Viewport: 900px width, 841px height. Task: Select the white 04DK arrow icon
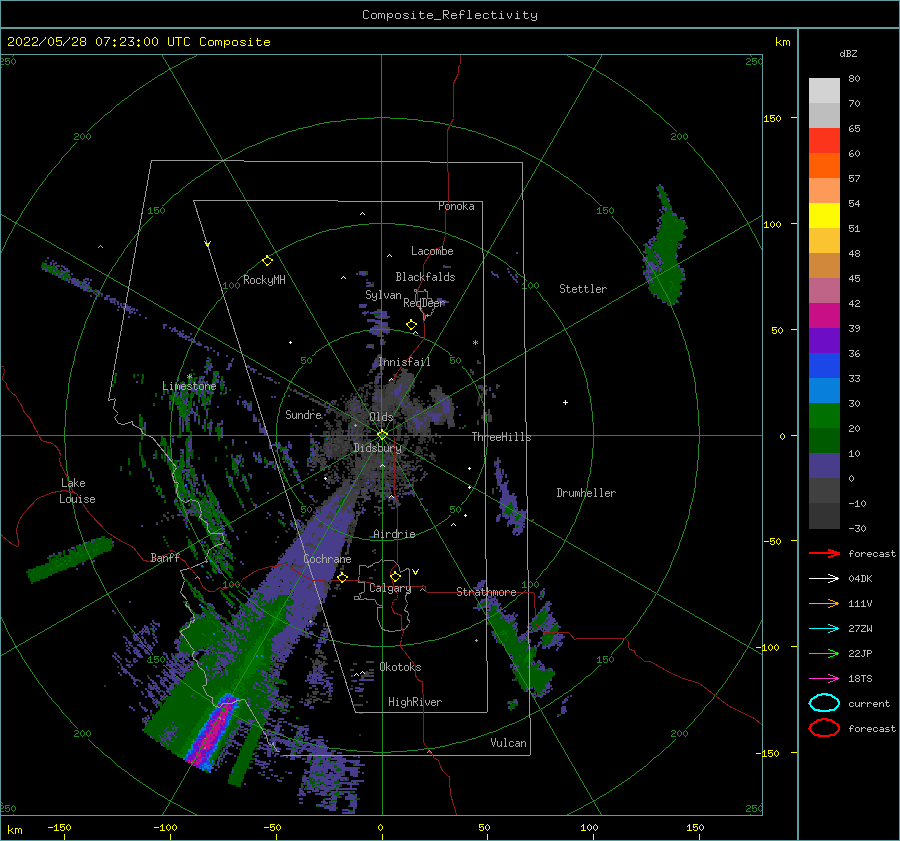point(824,579)
